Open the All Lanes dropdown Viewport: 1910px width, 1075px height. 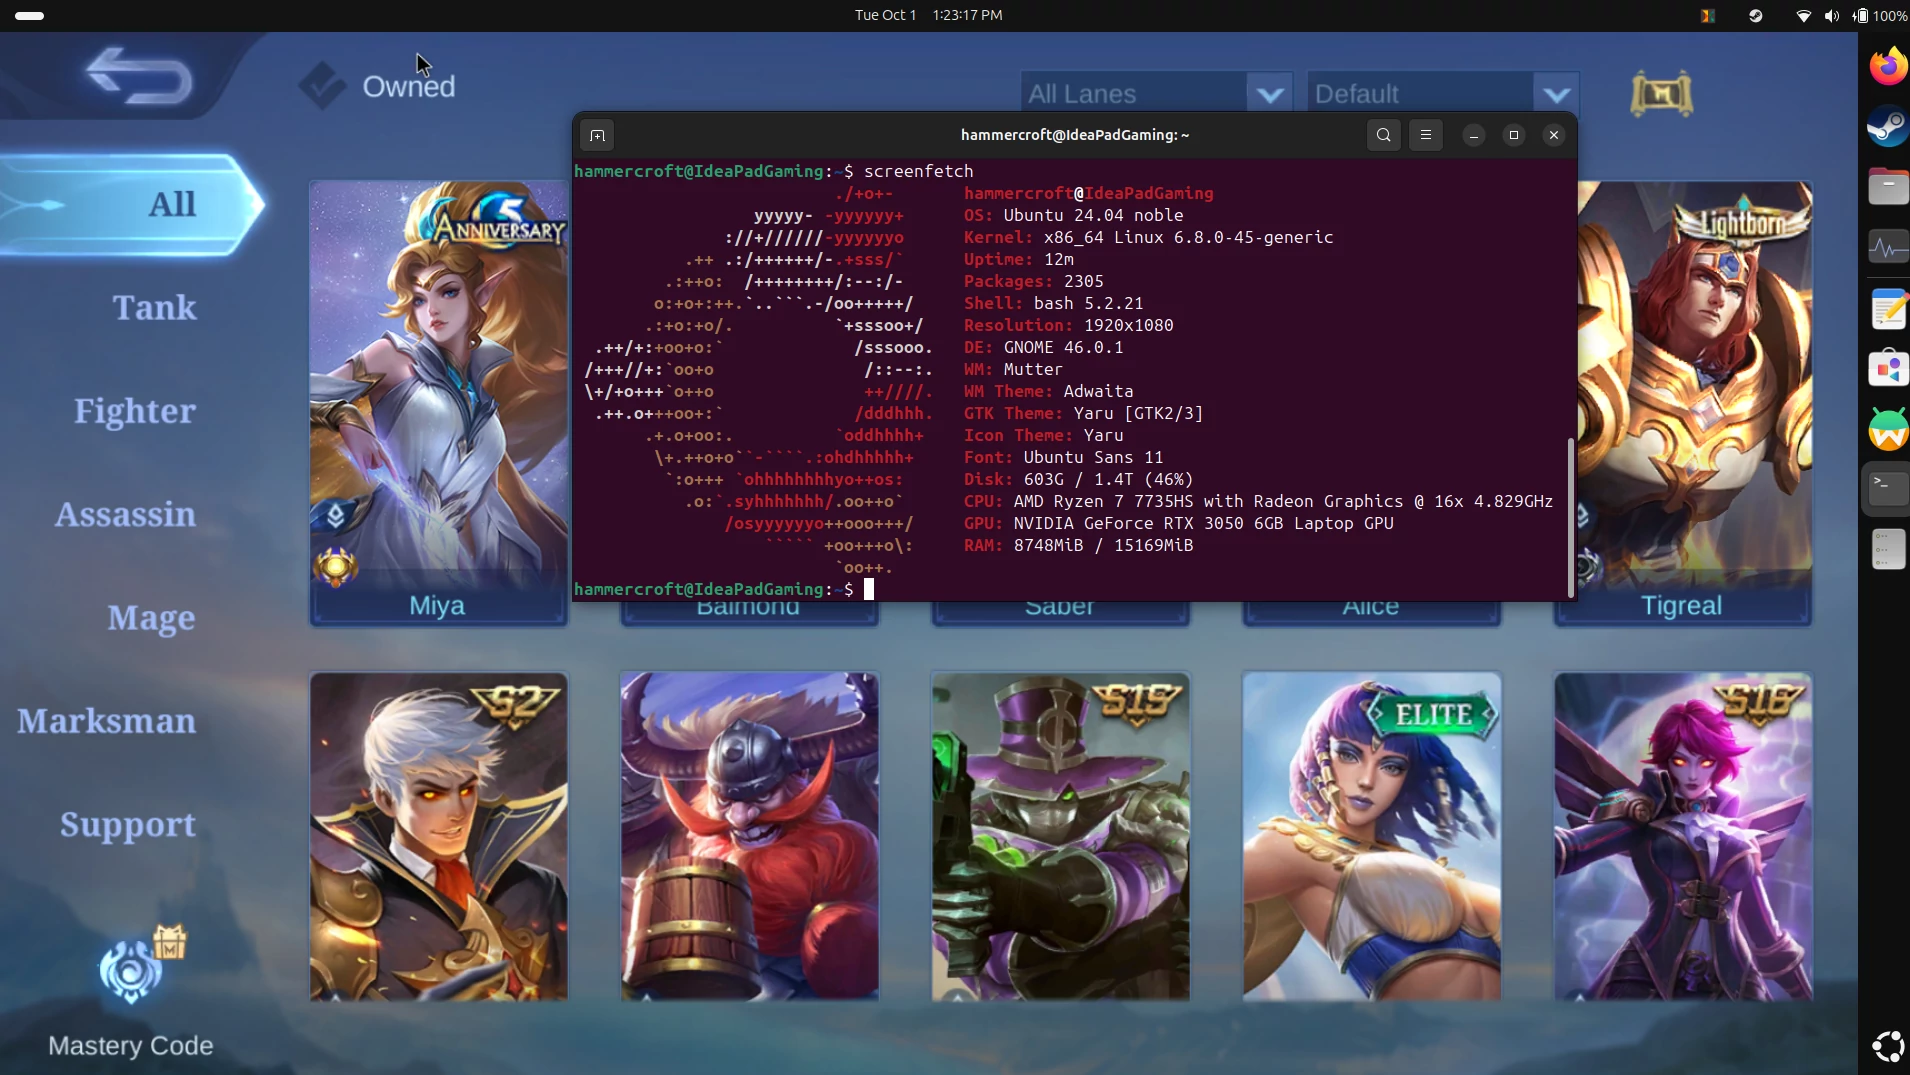pyautogui.click(x=1157, y=94)
